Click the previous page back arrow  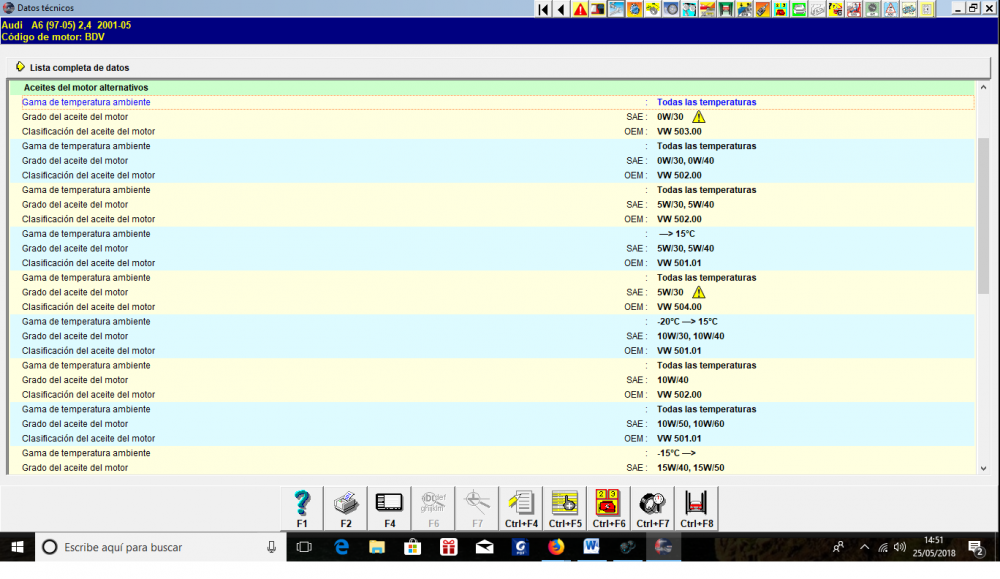point(561,9)
